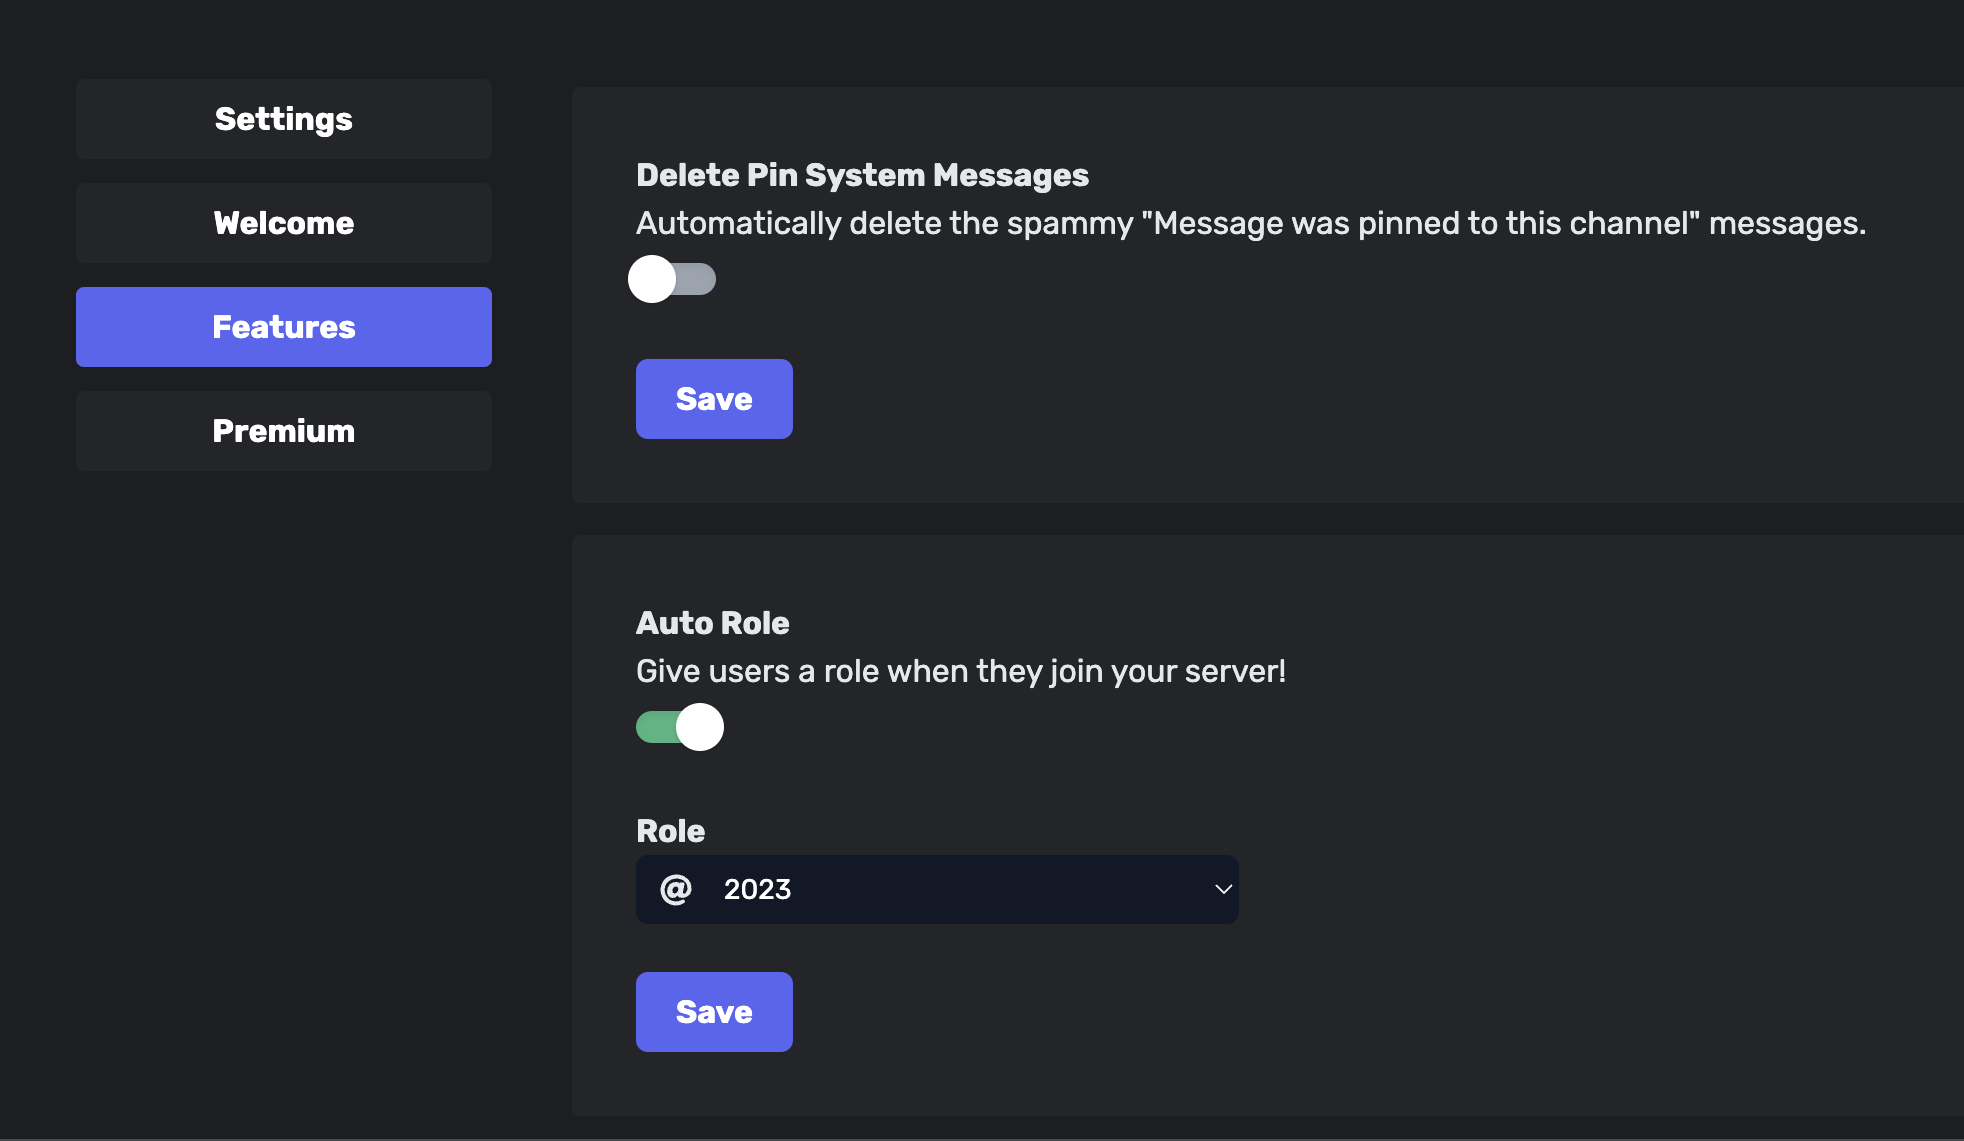Image resolution: width=1964 pixels, height=1141 pixels.
Task: Click the selected role name 2023
Action: point(757,889)
